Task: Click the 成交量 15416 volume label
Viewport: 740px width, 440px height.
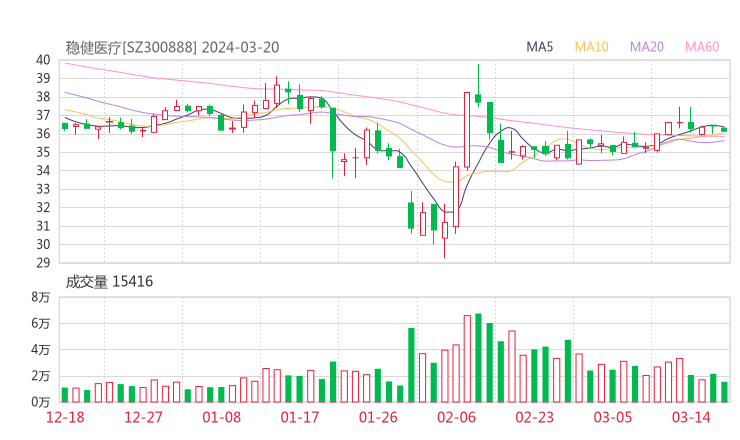Action: 109,282
